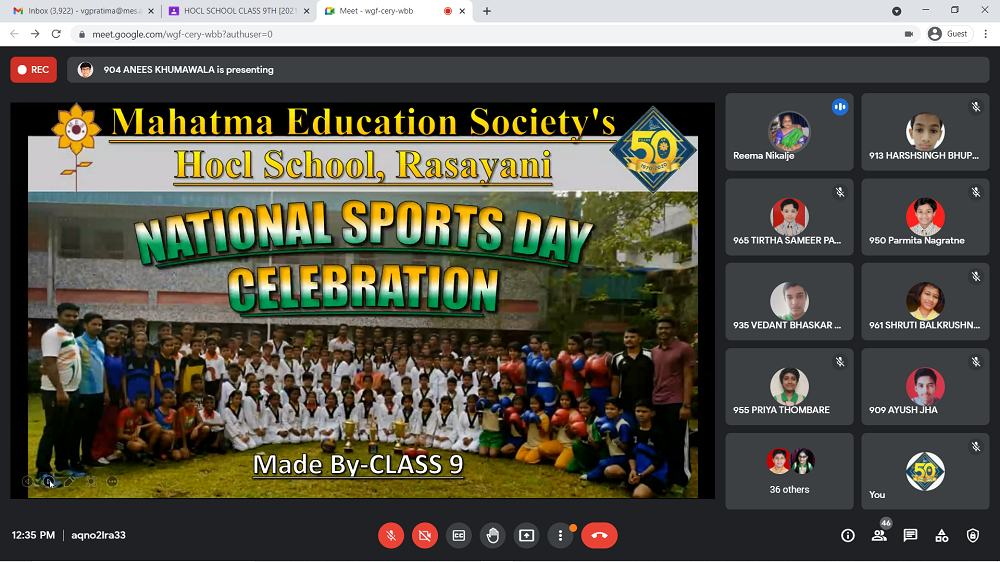1000x562 pixels.
Task: Open the in-call chat panel
Action: tap(910, 535)
